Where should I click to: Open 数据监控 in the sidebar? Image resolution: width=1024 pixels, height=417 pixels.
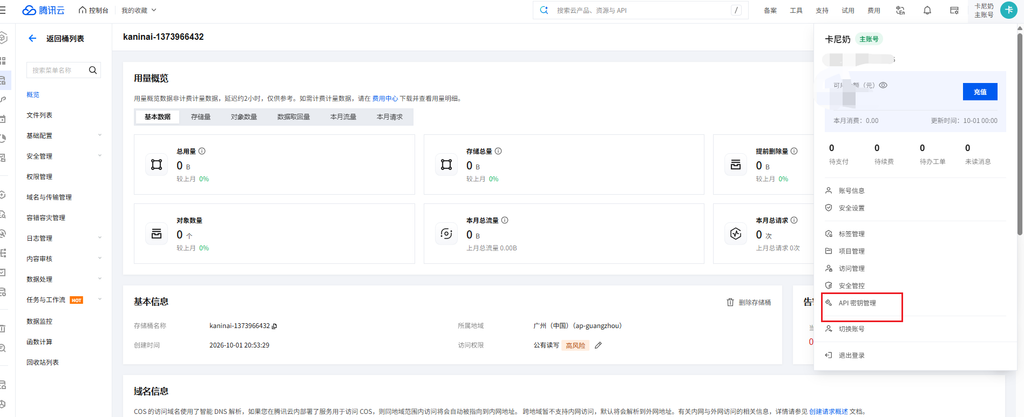click(x=39, y=321)
